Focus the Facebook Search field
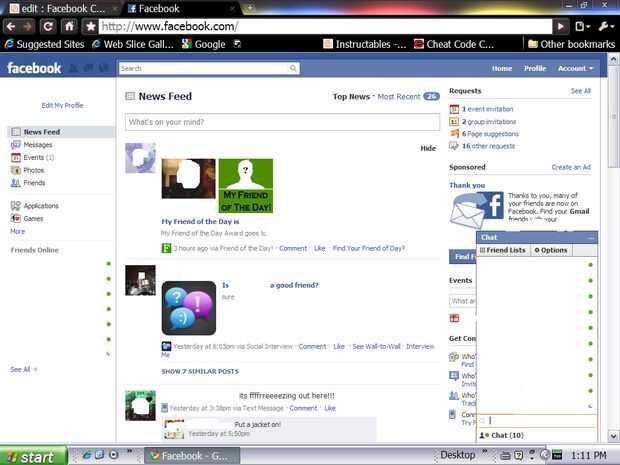Screen dimensions: 620x465 [209, 68]
